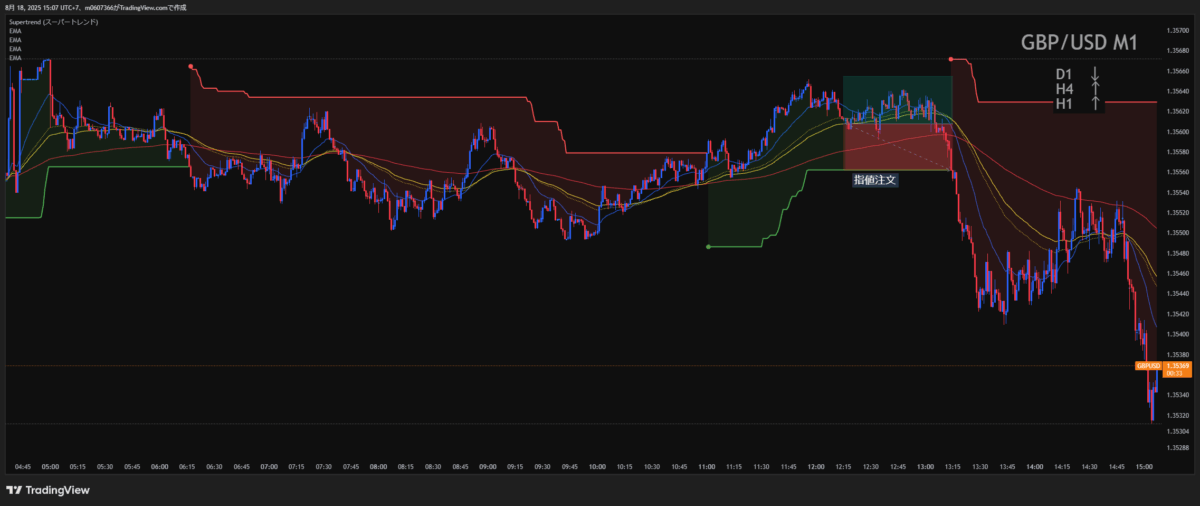Viewport: 1200px width, 506px height.
Task: Select the Supertrend indicator legend
Action: coord(52,21)
